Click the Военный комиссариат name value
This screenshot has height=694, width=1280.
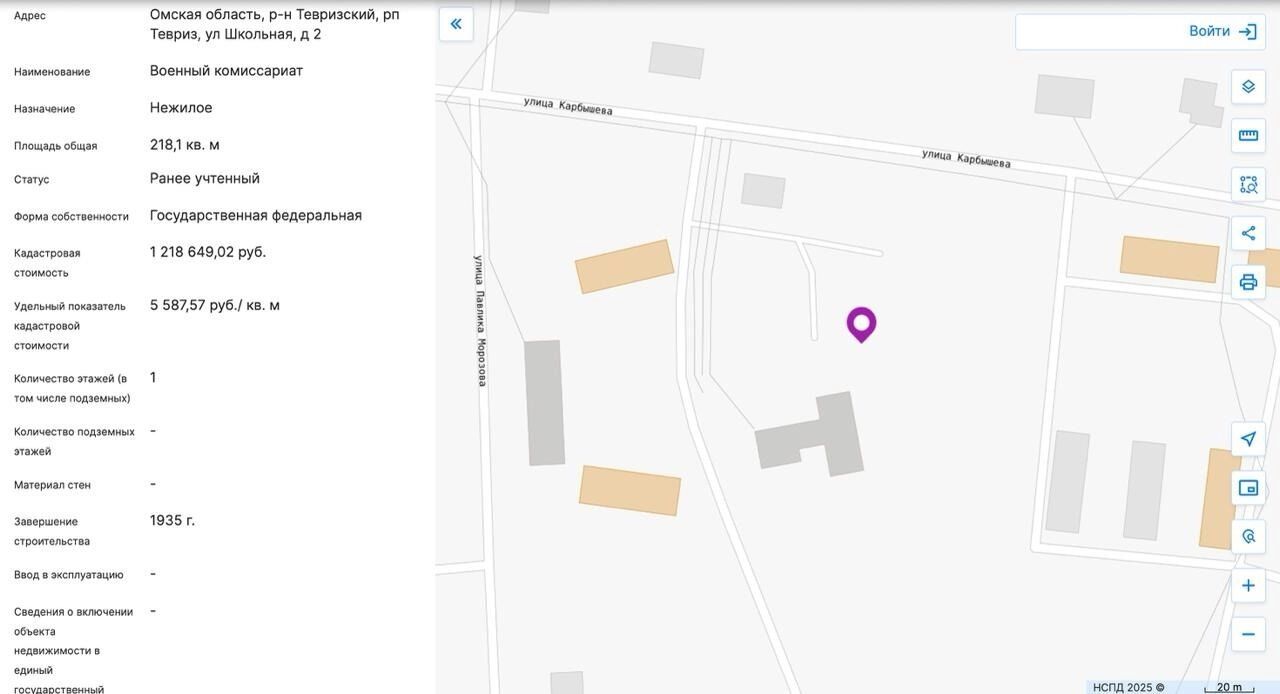tap(226, 71)
